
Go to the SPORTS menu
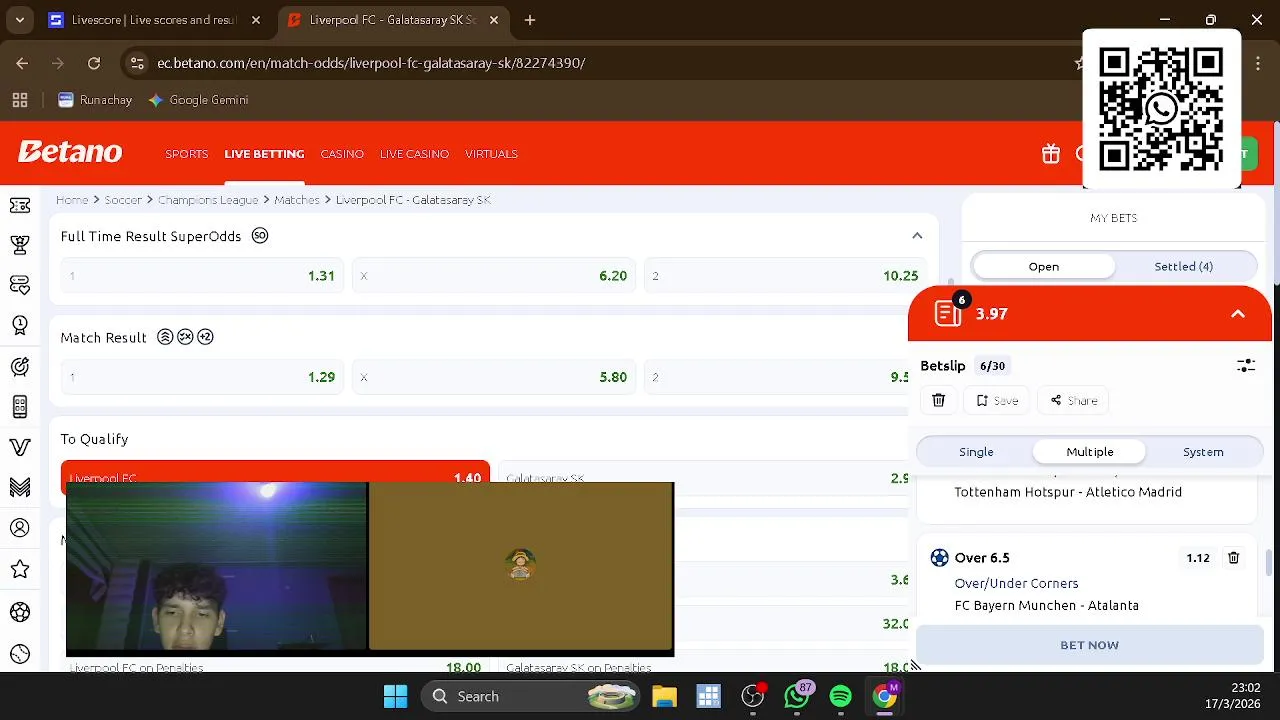[x=187, y=154]
